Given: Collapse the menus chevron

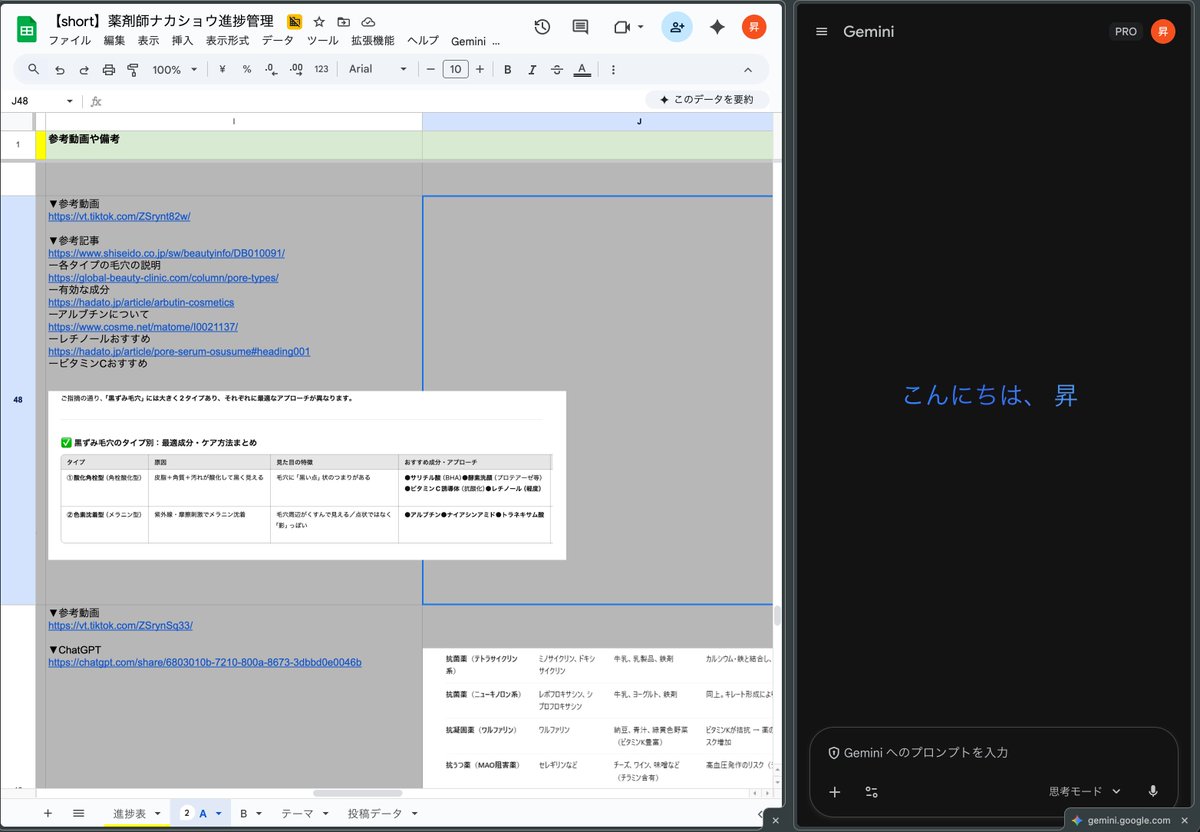Looking at the screenshot, I should coord(748,69).
